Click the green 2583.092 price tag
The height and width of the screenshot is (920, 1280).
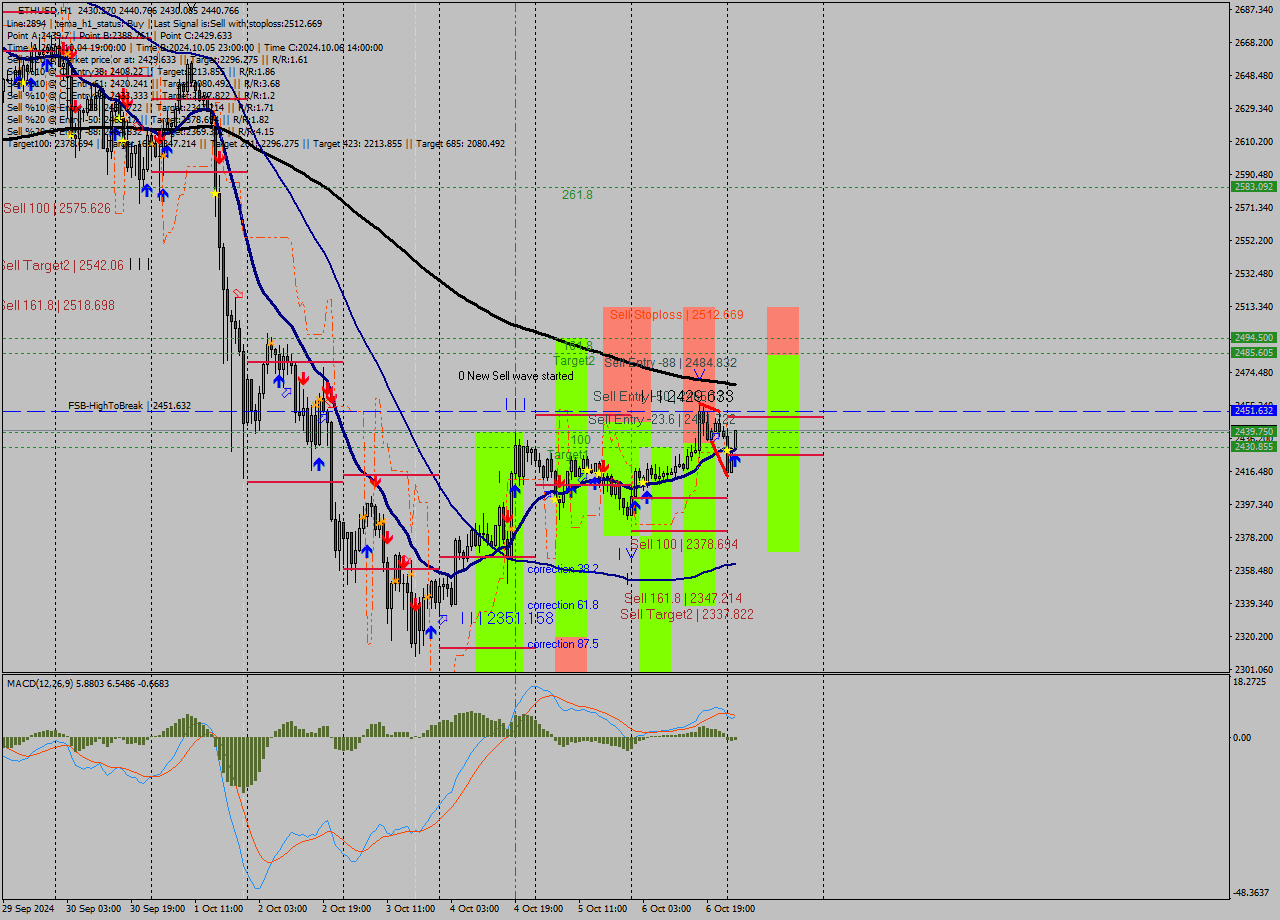click(x=1254, y=187)
